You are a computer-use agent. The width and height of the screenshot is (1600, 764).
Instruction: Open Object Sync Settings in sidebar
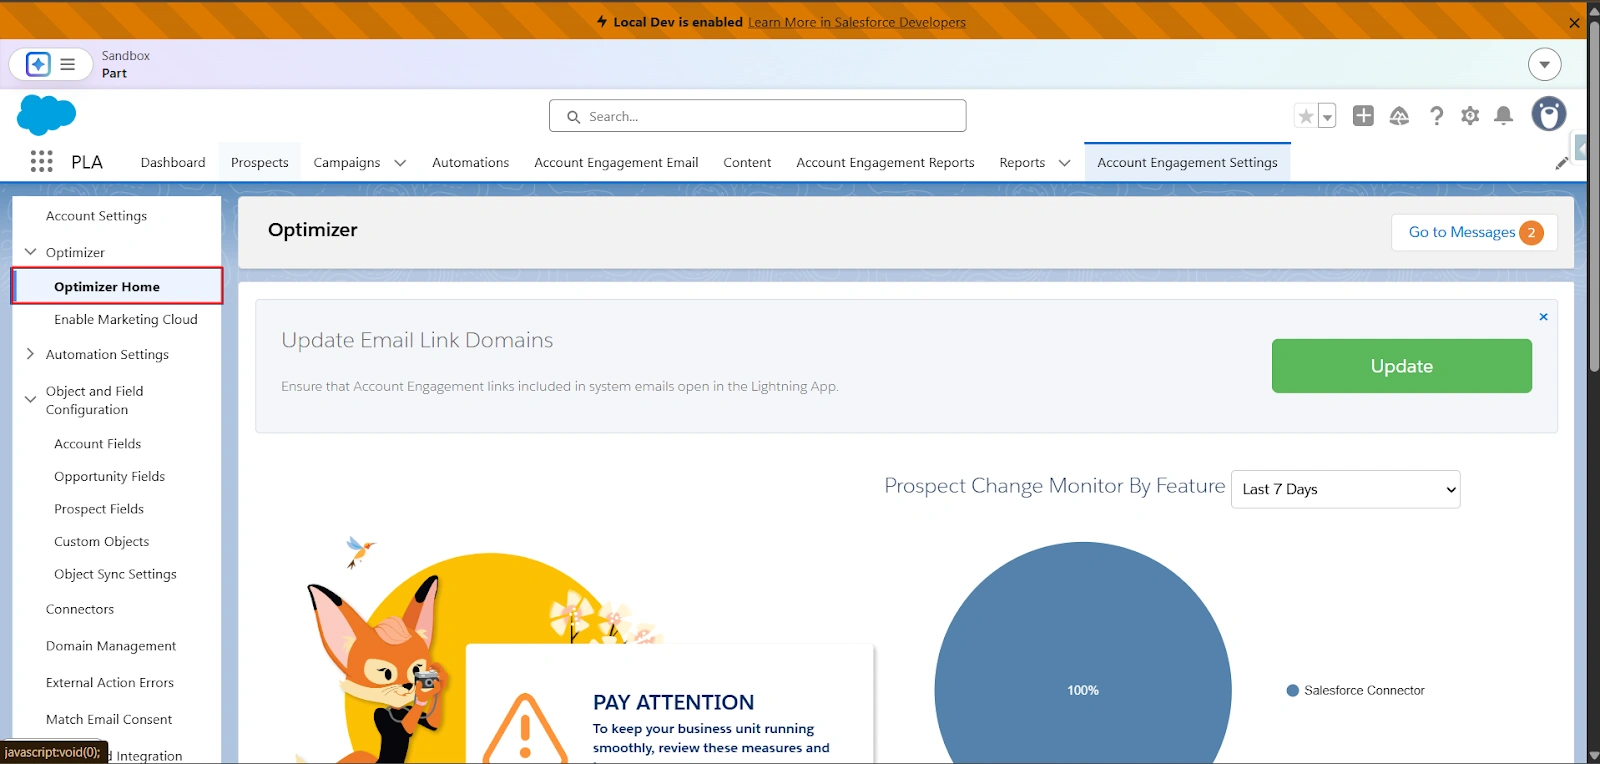tap(117, 574)
